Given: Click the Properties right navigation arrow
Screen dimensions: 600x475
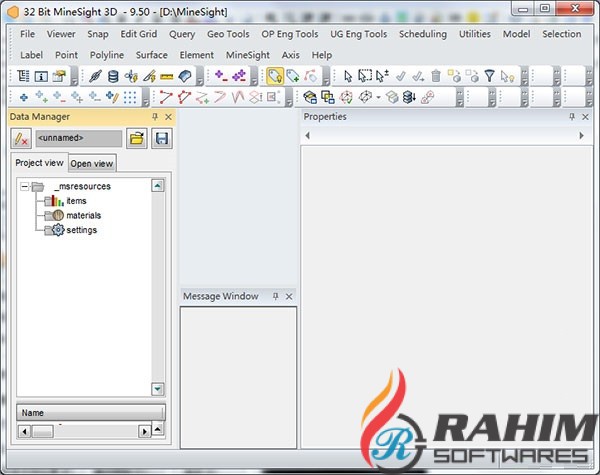Looking at the screenshot, I should coord(581,135).
